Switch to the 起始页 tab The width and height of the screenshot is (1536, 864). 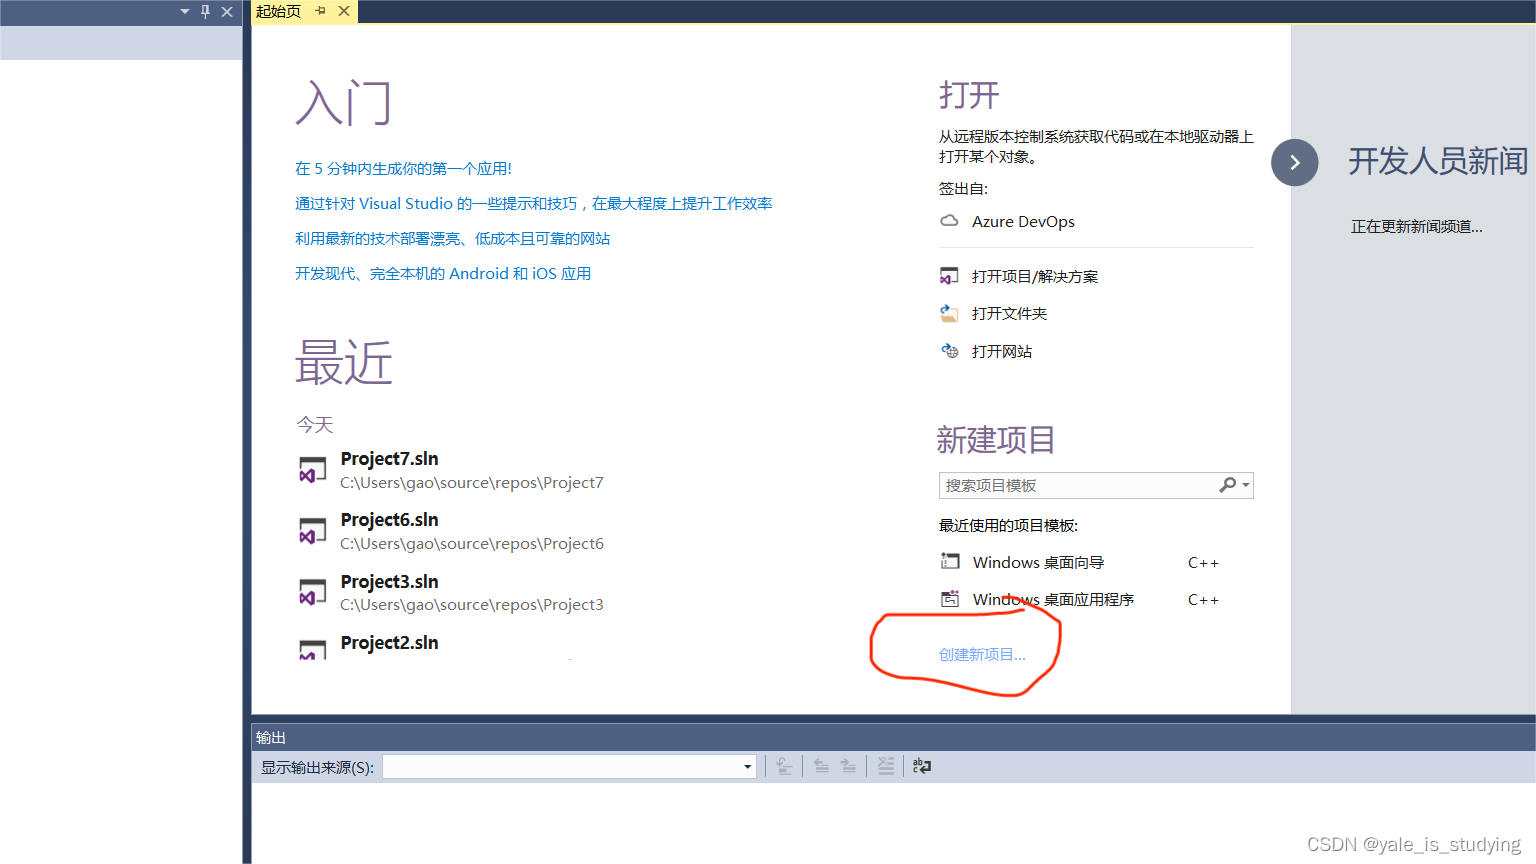(x=278, y=11)
